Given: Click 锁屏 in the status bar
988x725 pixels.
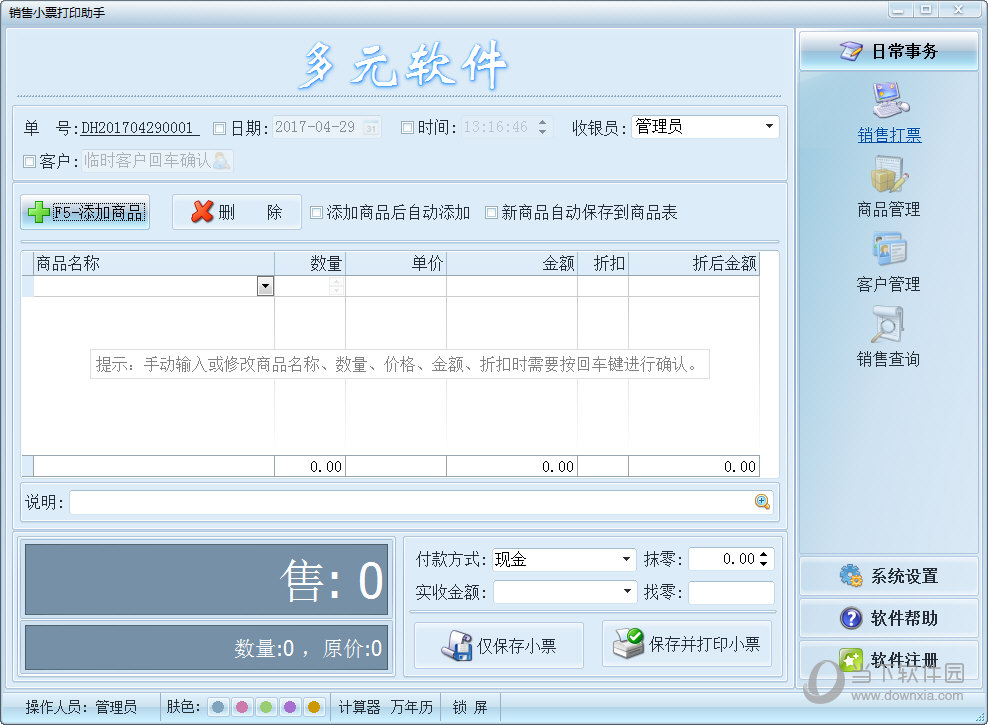Looking at the screenshot, I should pyautogui.click(x=470, y=707).
